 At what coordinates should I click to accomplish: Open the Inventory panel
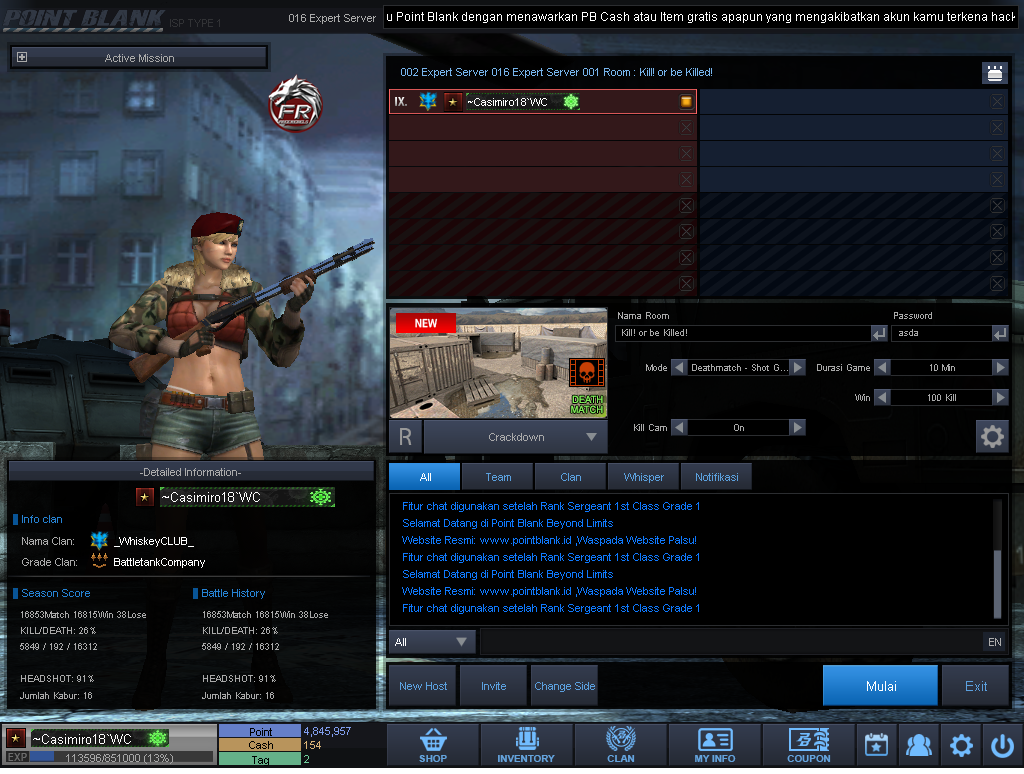(526, 745)
